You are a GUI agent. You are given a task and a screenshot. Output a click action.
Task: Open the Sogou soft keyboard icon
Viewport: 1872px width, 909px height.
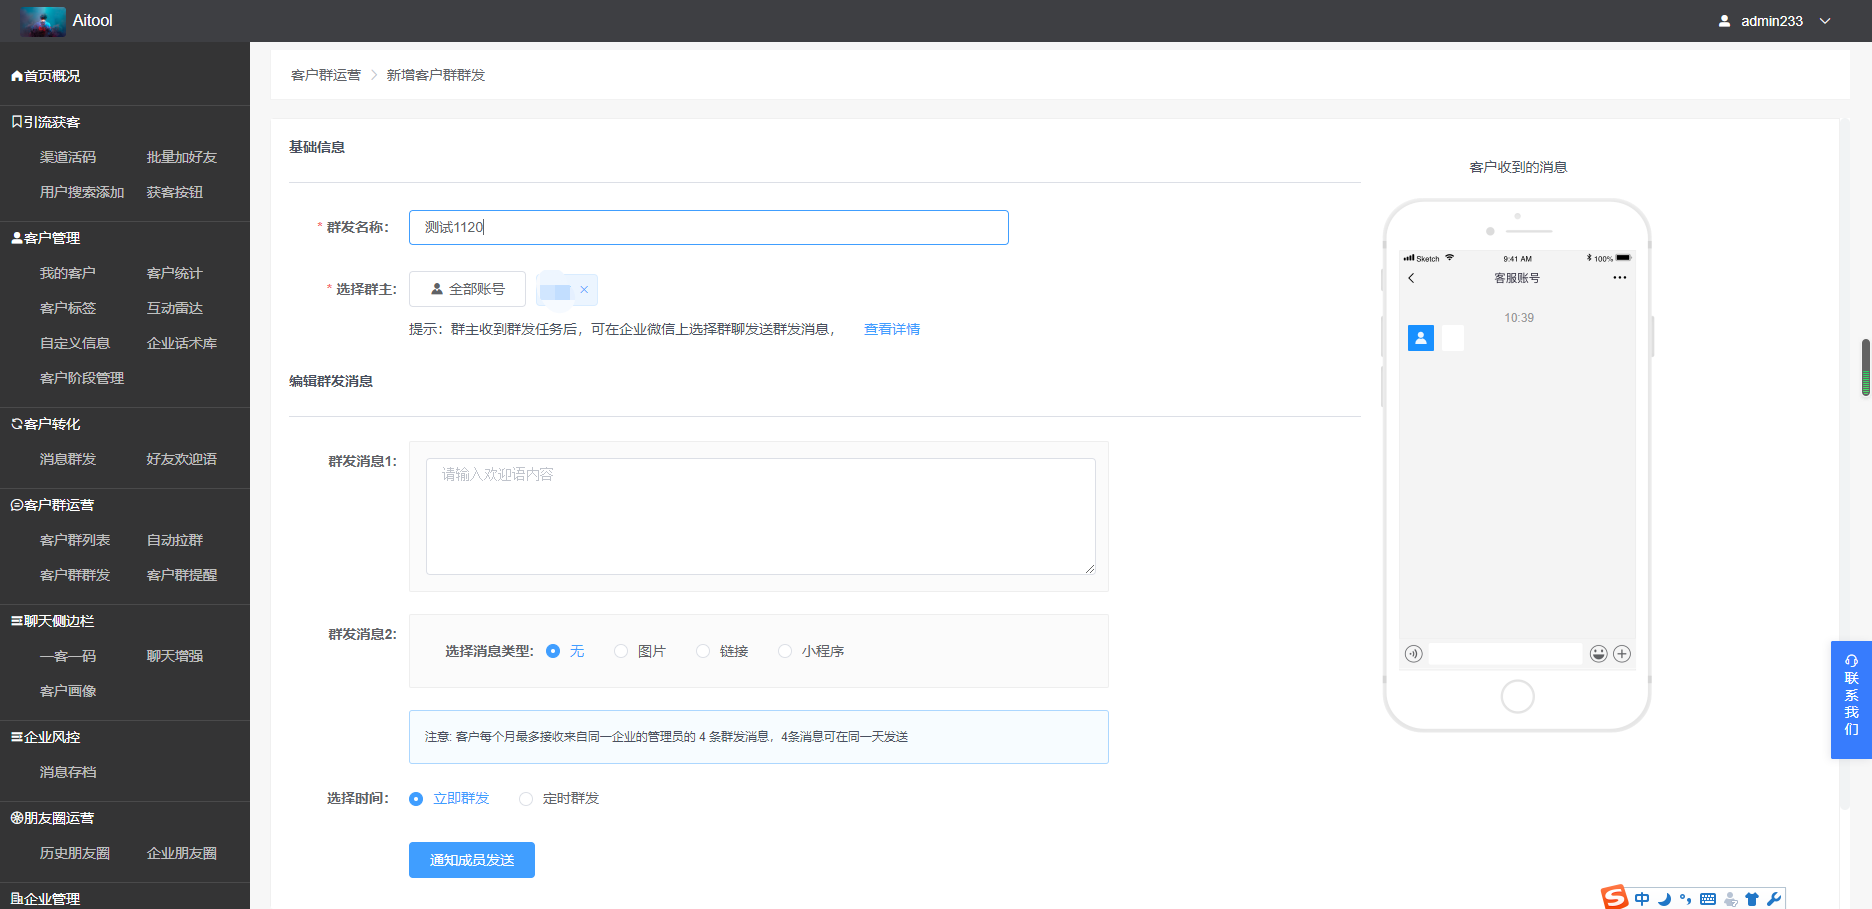pos(1708,899)
